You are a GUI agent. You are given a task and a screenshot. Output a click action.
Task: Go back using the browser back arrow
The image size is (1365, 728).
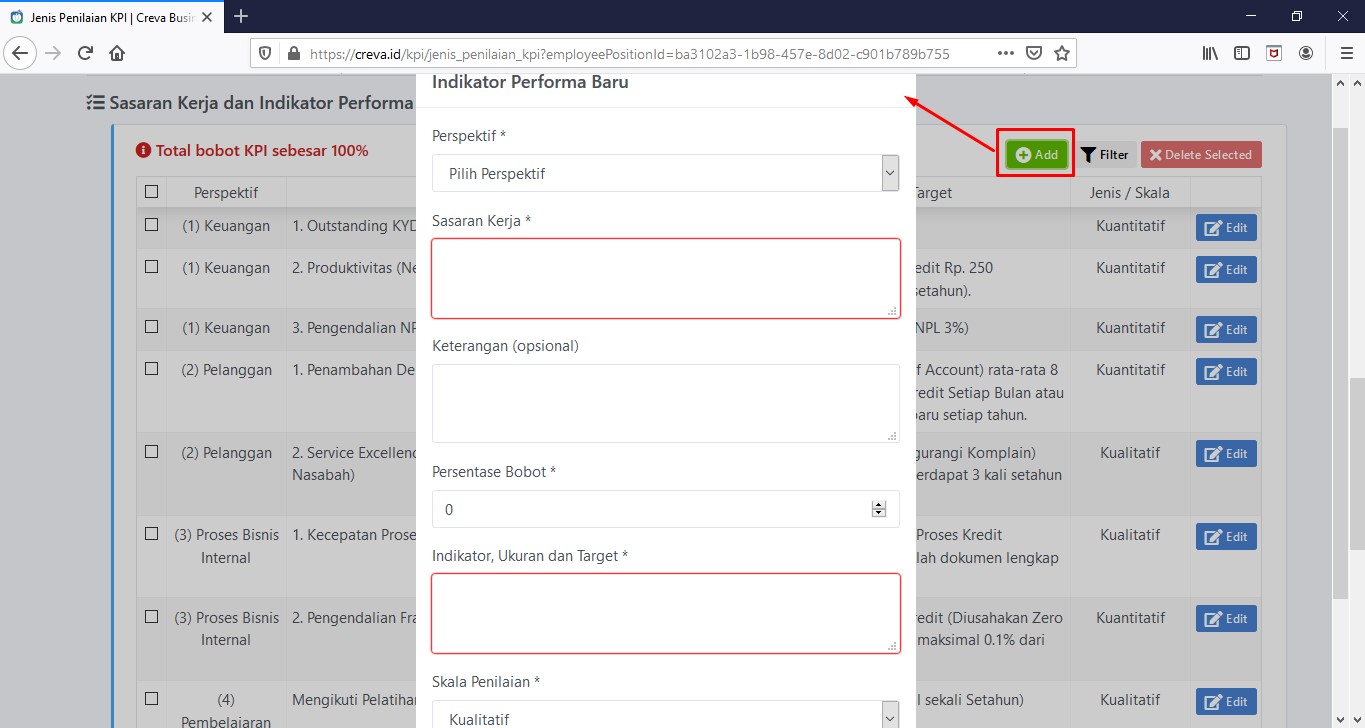pos(21,53)
